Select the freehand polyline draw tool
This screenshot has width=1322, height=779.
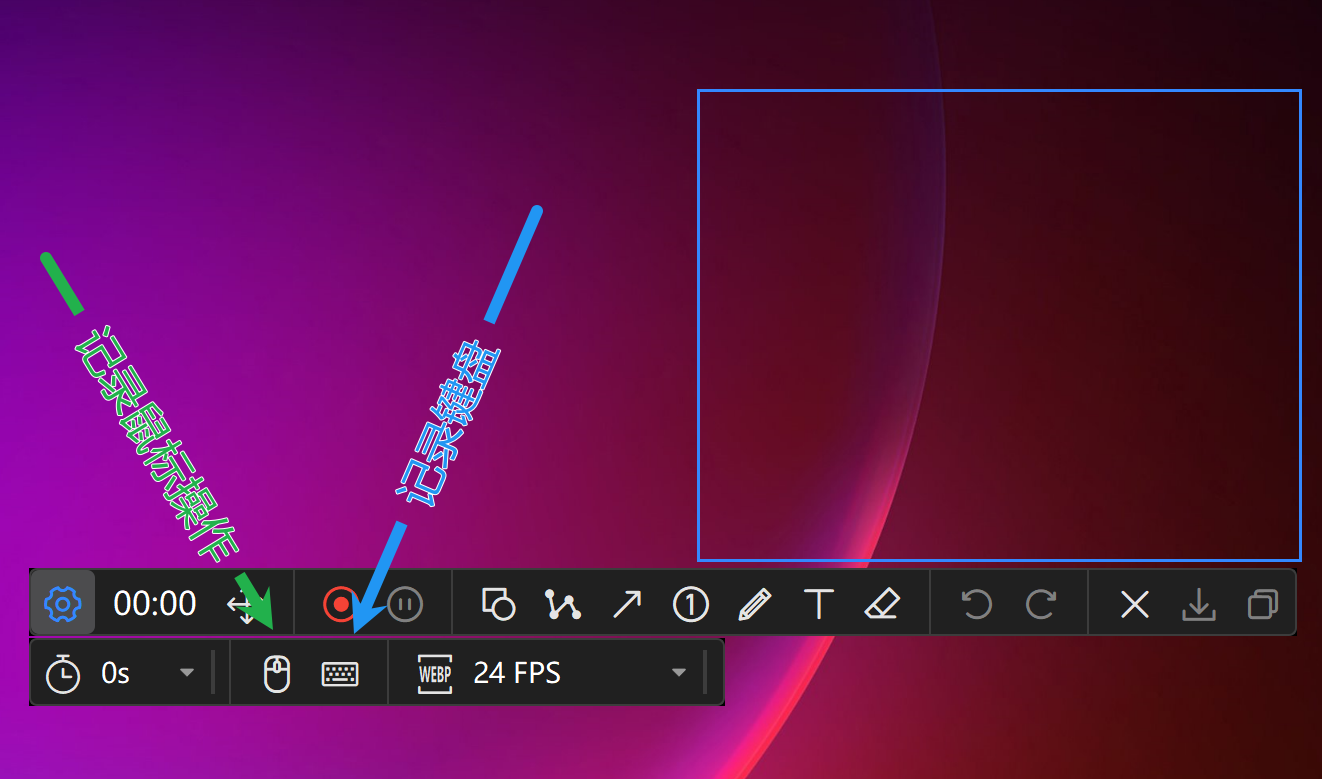[x=563, y=603]
